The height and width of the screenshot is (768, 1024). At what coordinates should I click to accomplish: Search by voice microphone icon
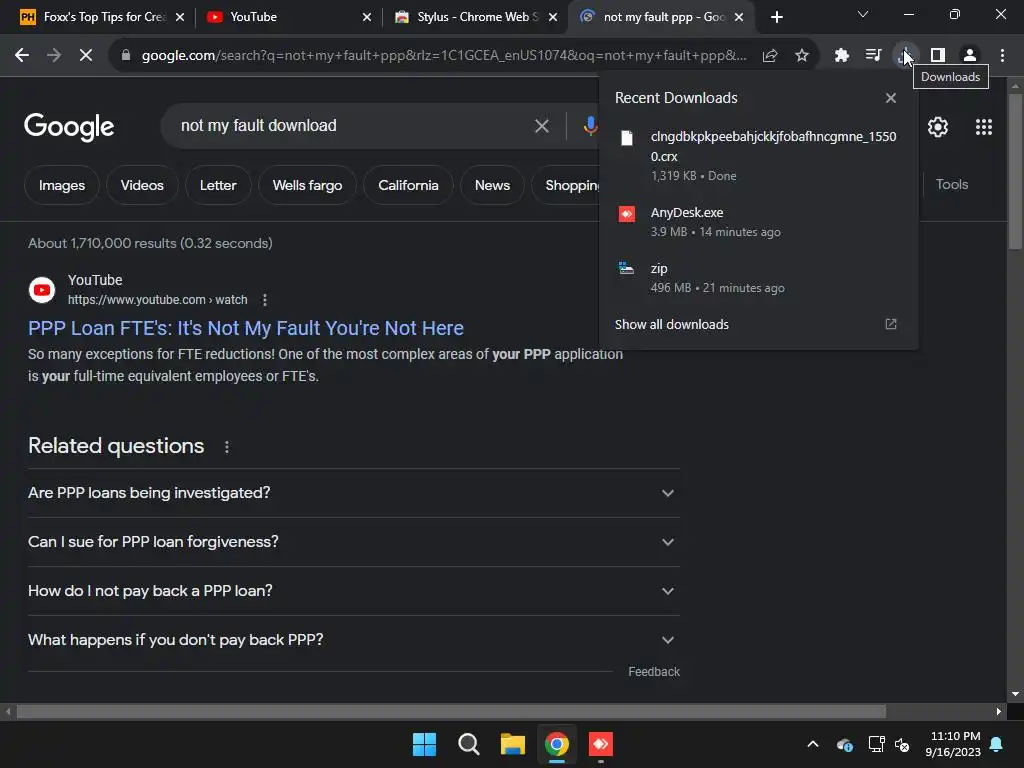coord(590,126)
